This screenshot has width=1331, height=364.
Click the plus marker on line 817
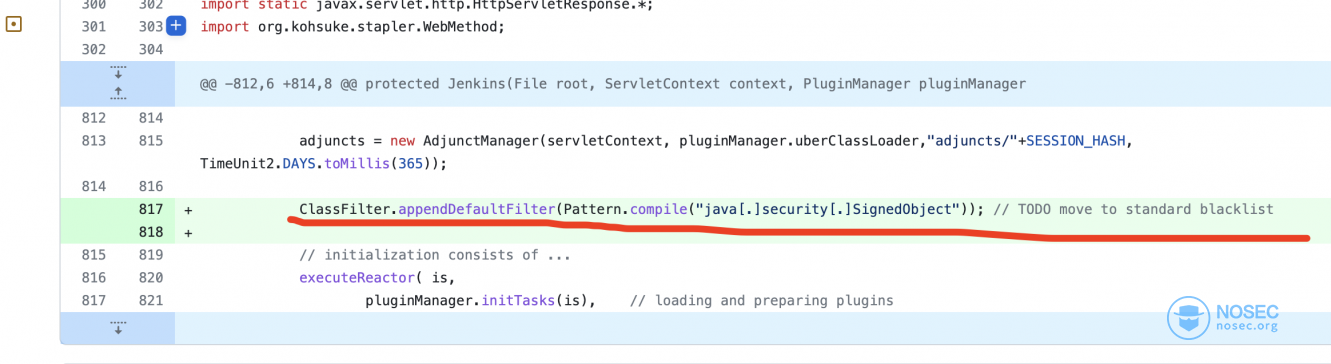[x=189, y=209]
